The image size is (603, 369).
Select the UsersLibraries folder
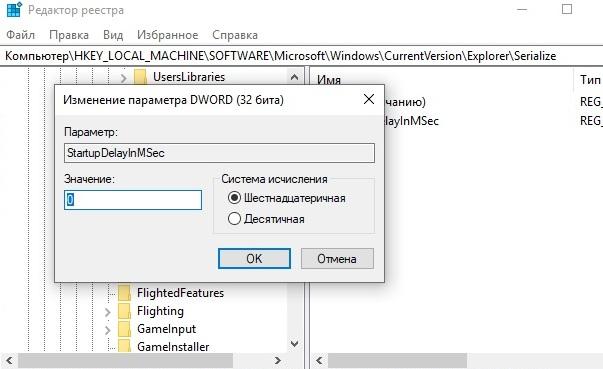[189, 77]
